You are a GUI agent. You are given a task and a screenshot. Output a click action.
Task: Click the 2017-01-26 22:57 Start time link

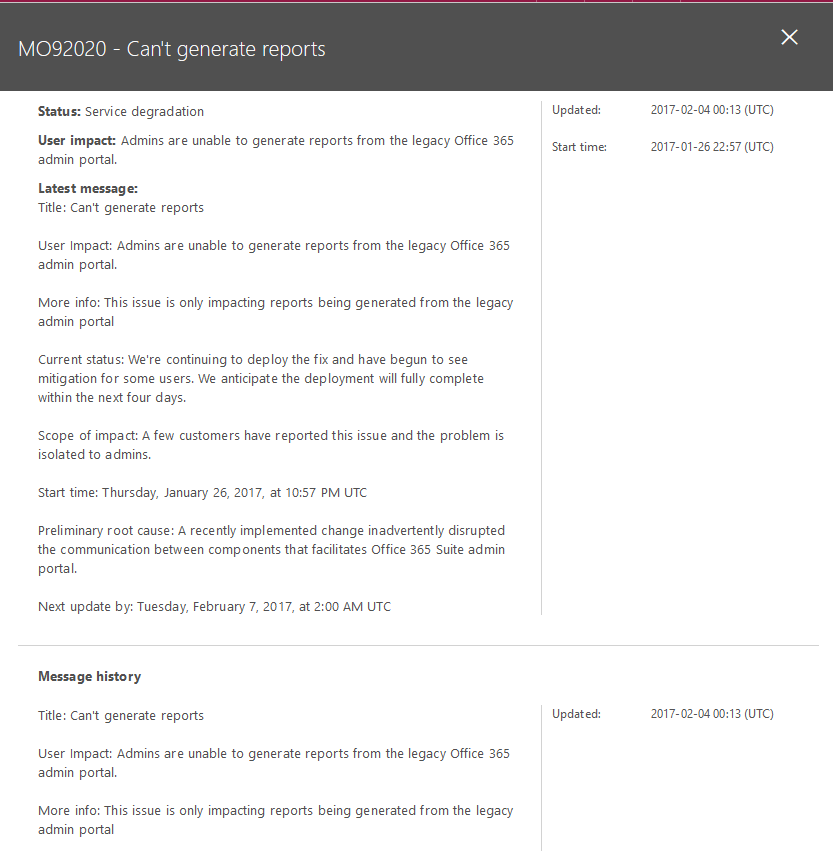tap(711, 146)
